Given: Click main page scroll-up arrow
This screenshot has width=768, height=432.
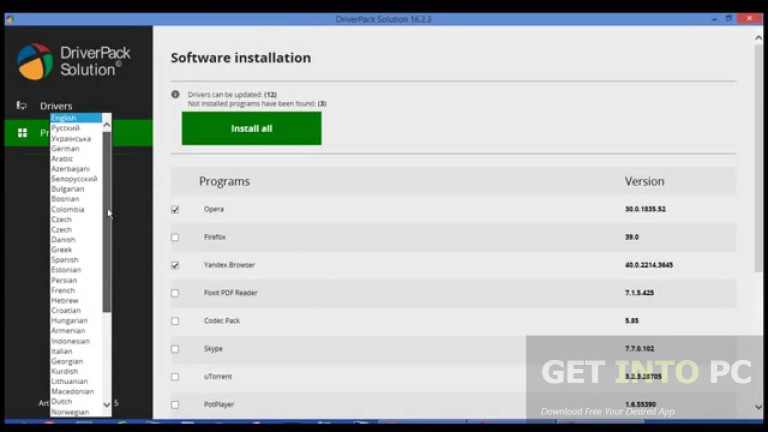Looking at the screenshot, I should (759, 38).
